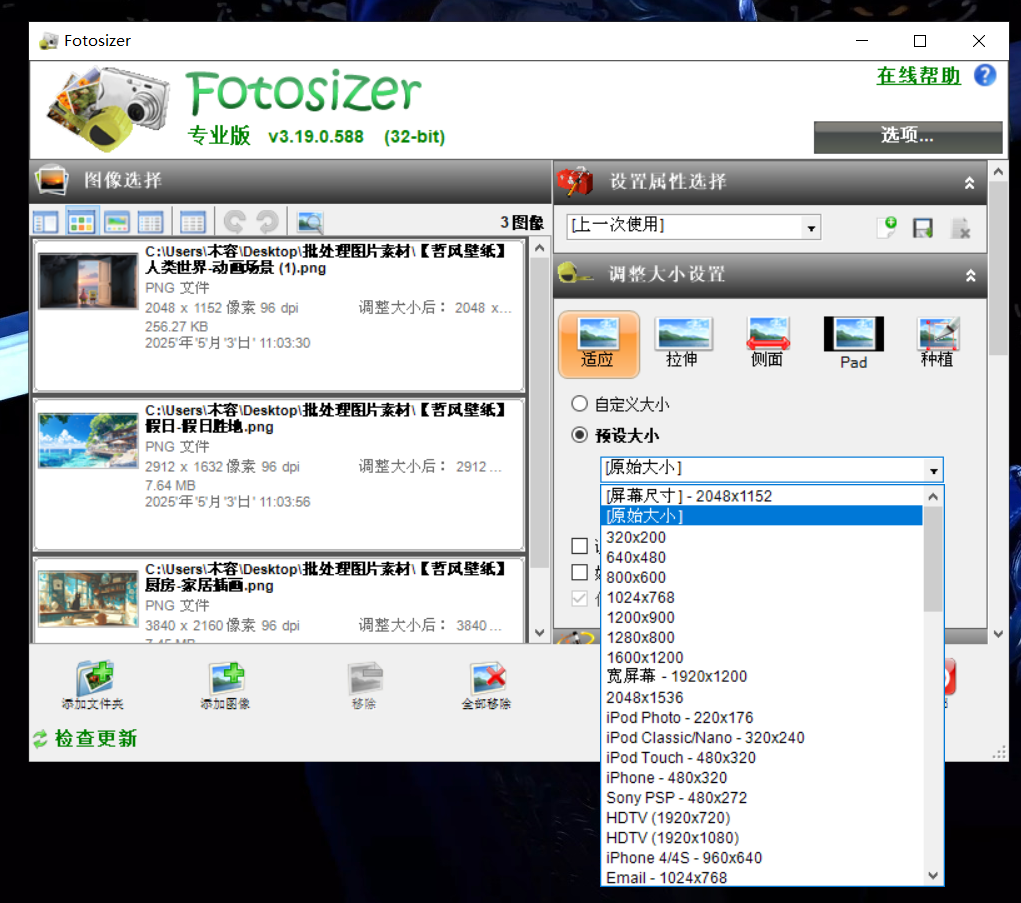1021x903 pixels.
Task: Select the 种植 (Crop) resize mode
Action: click(938, 344)
